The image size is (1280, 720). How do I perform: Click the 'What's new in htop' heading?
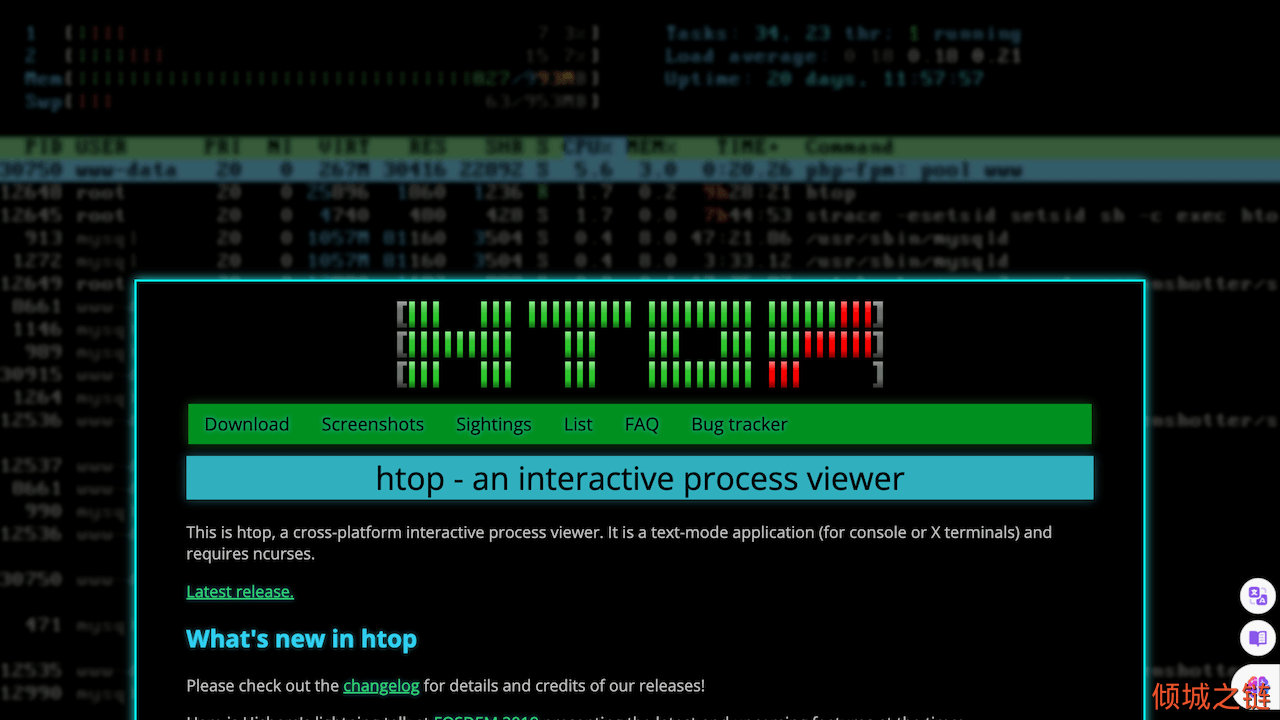click(301, 639)
